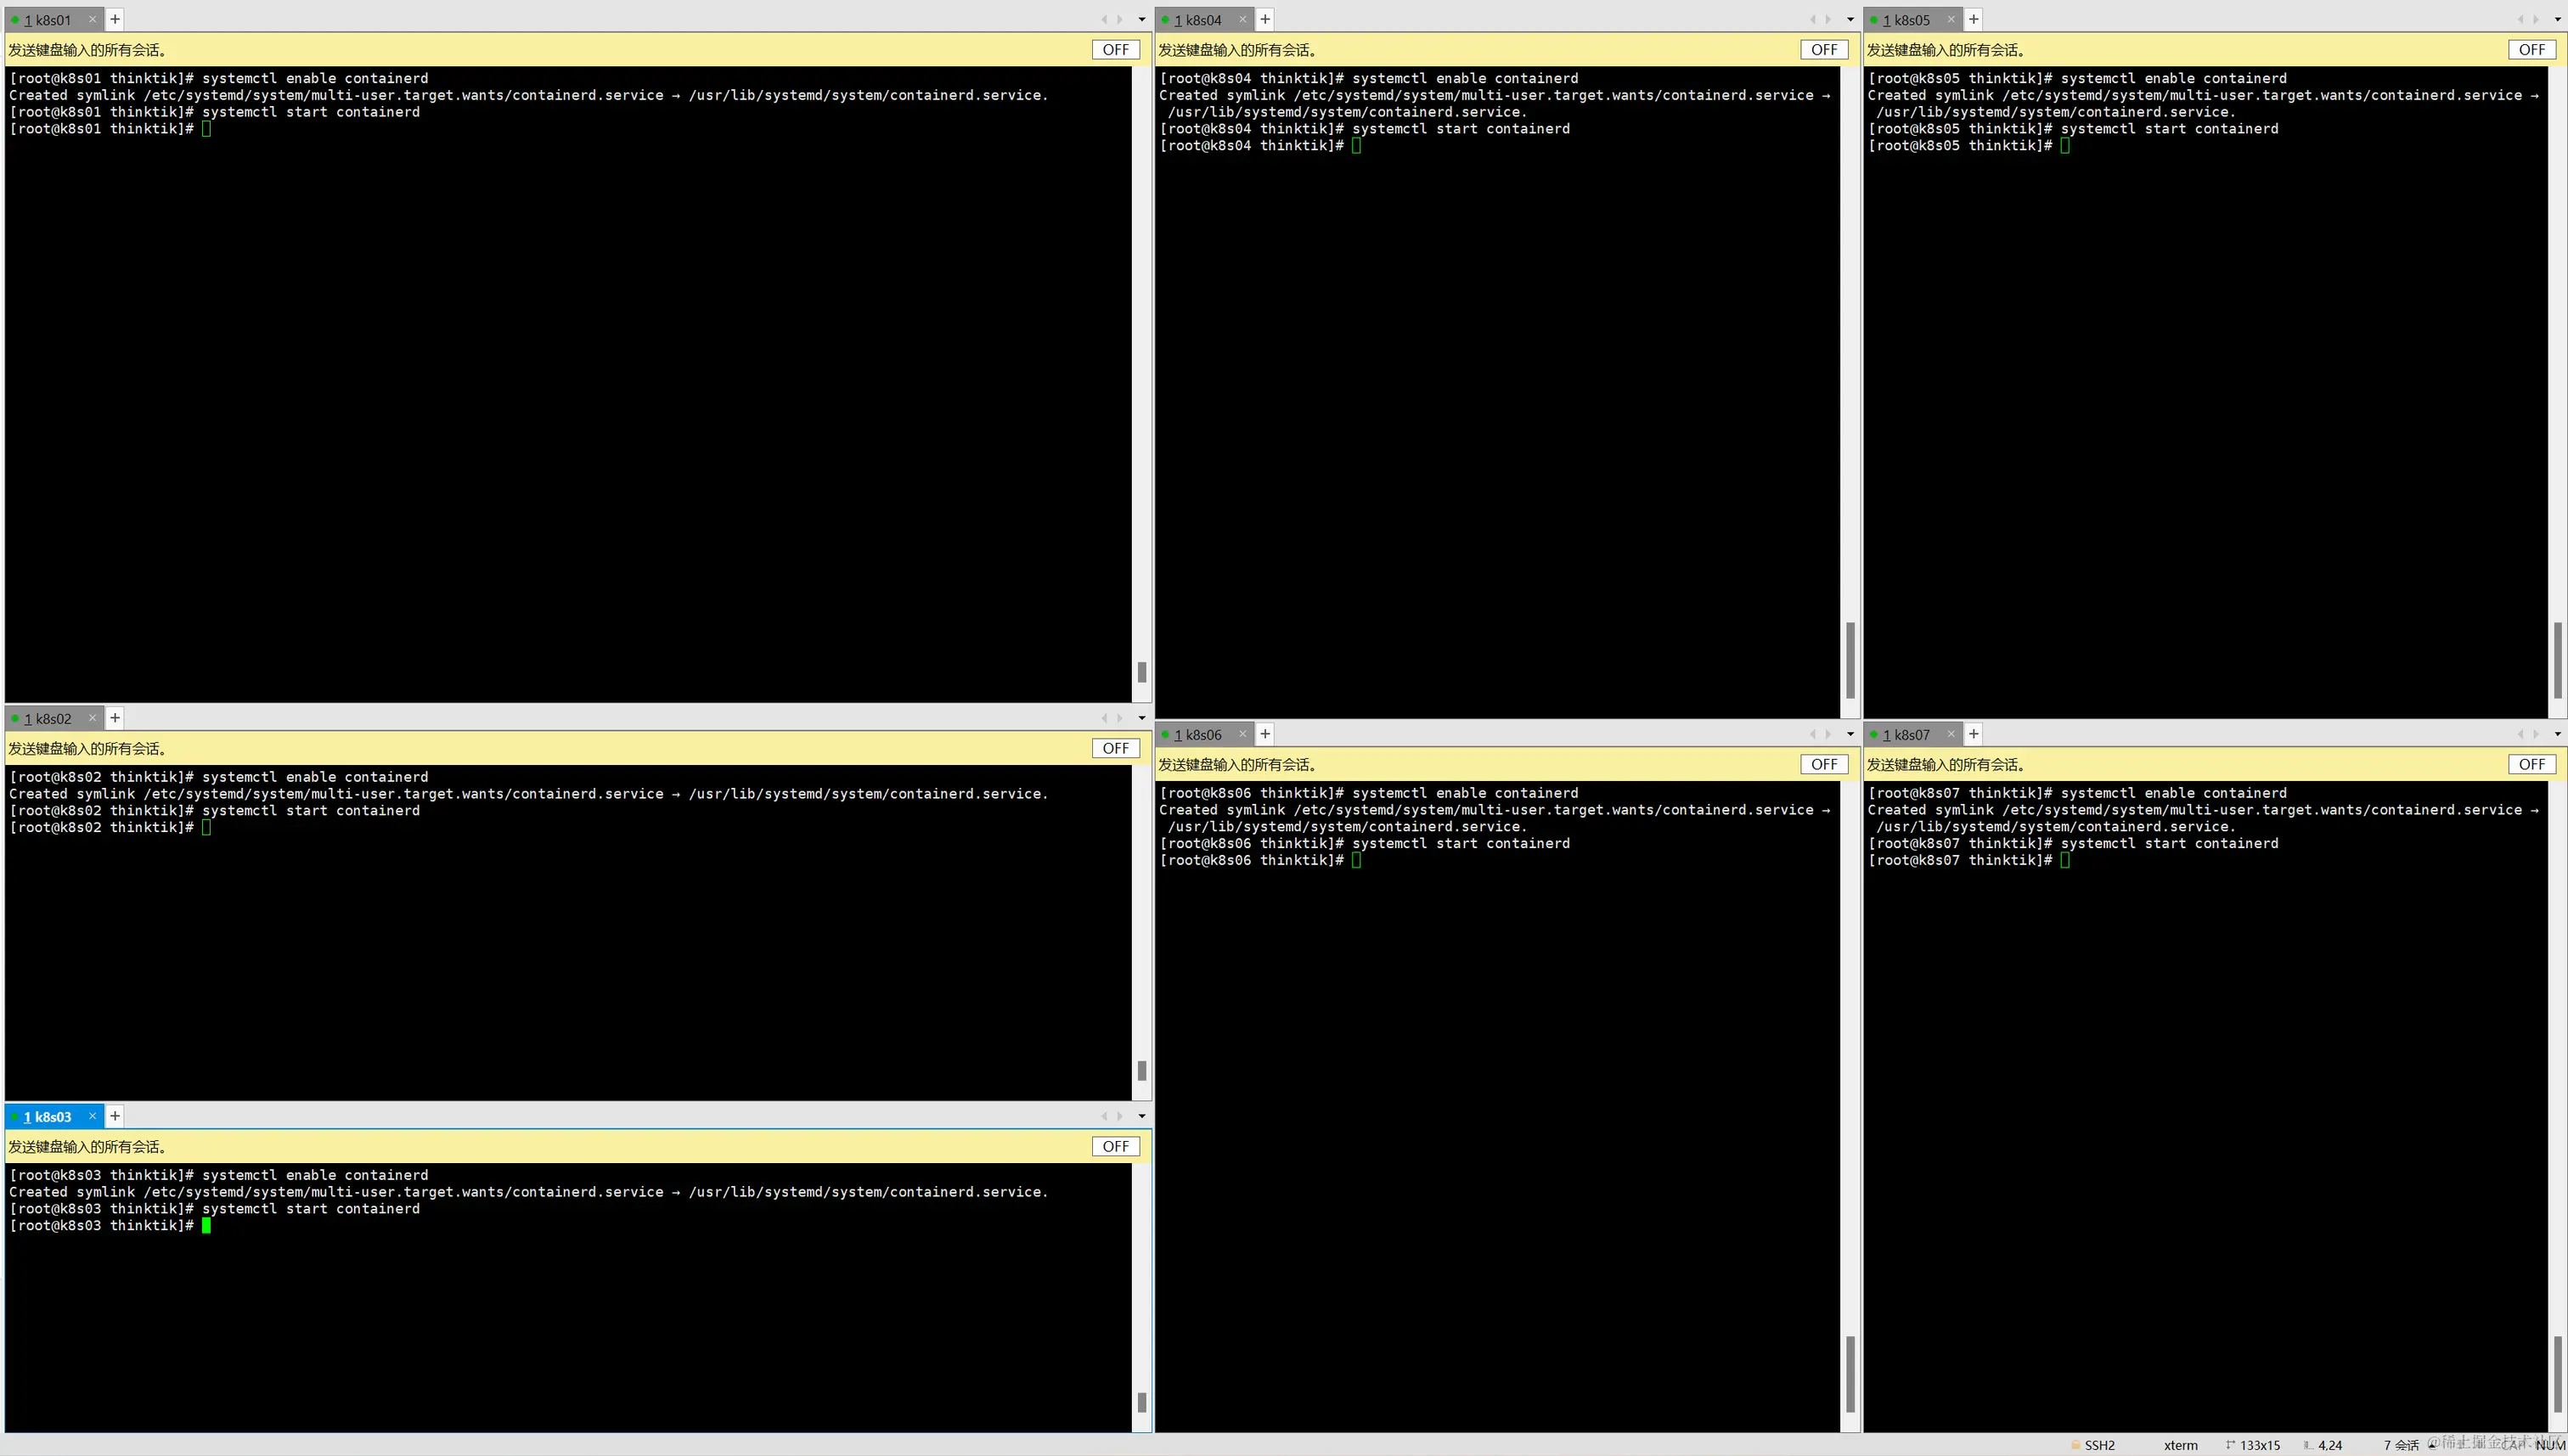2568x1456 pixels.
Task: Toggle the OFF switch in k8s01 pane
Action: [1115, 50]
